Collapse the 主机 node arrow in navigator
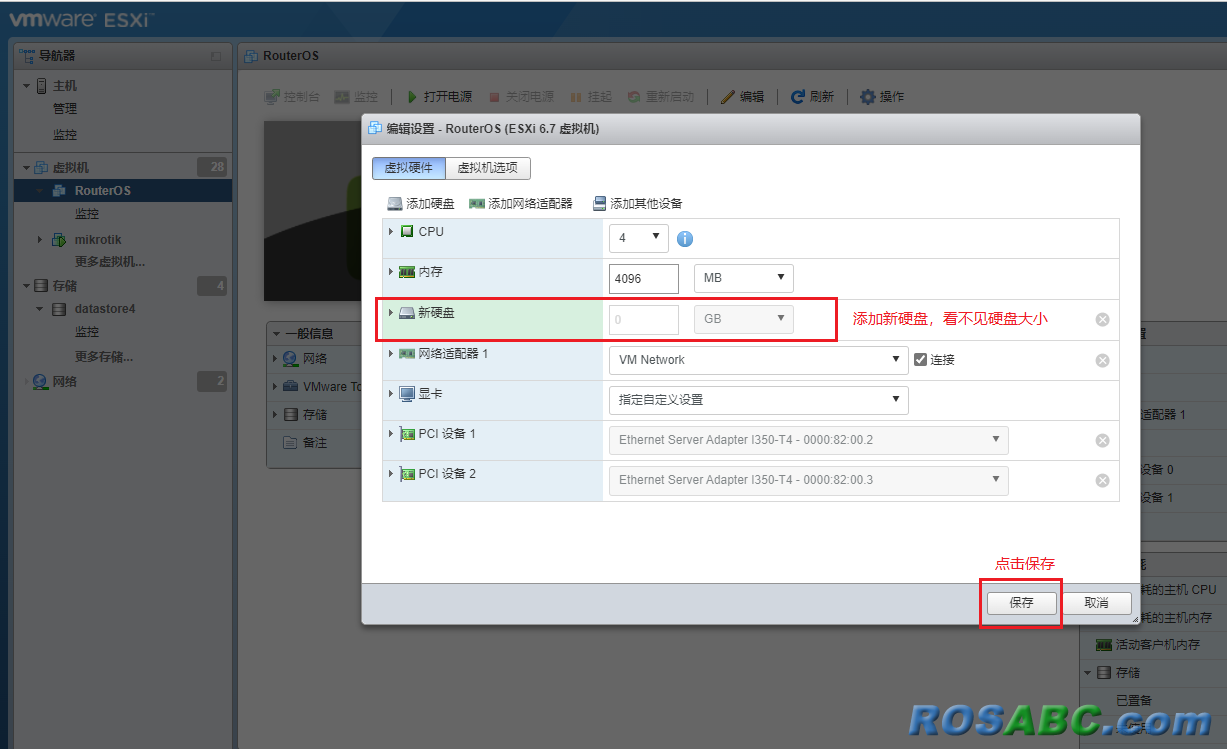The image size is (1227, 749). coord(26,86)
